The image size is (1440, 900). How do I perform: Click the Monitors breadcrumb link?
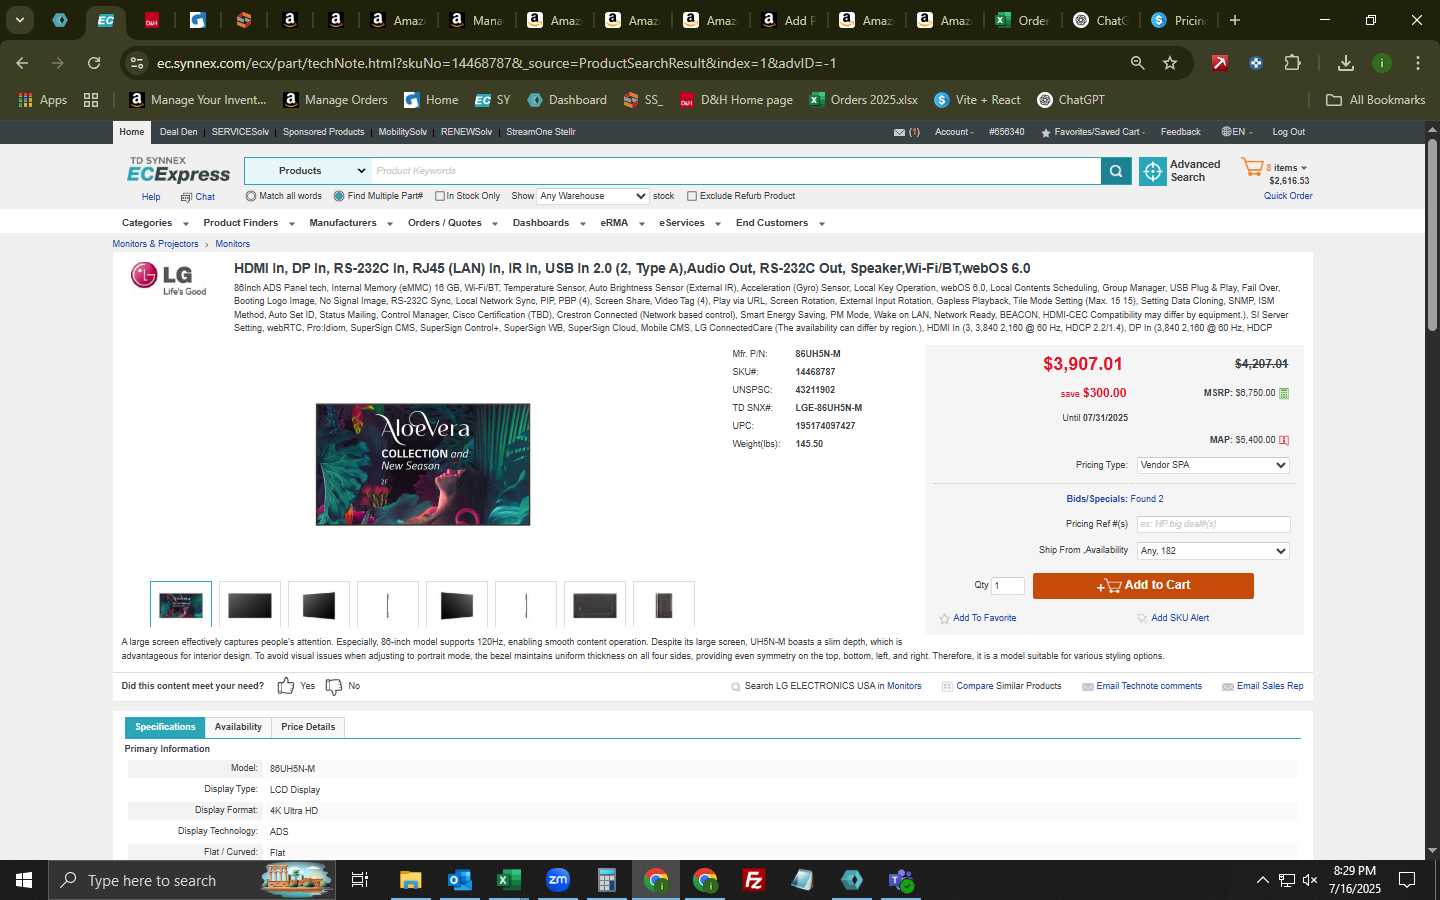232,244
